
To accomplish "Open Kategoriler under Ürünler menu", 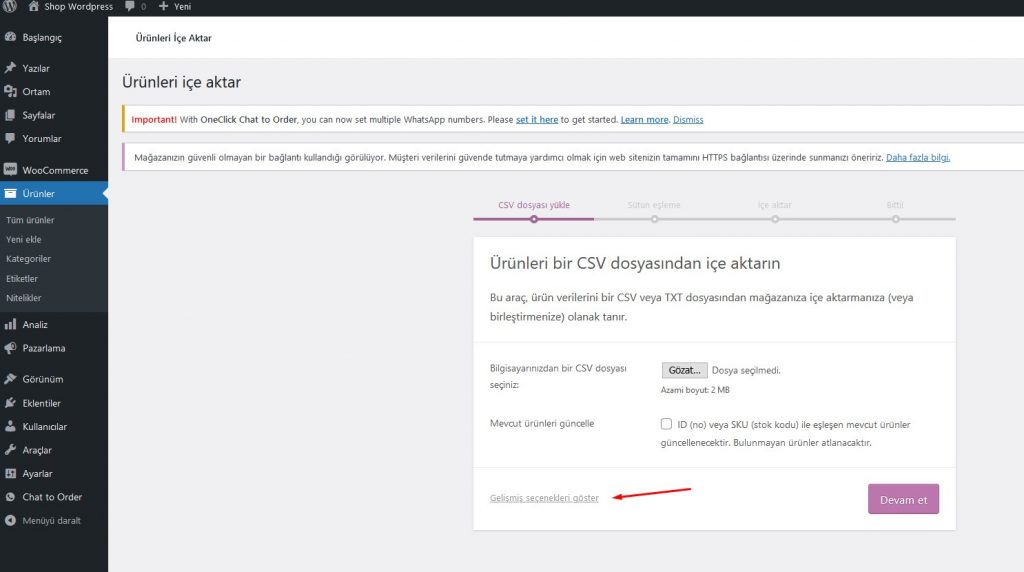I will pyautogui.click(x=28, y=259).
